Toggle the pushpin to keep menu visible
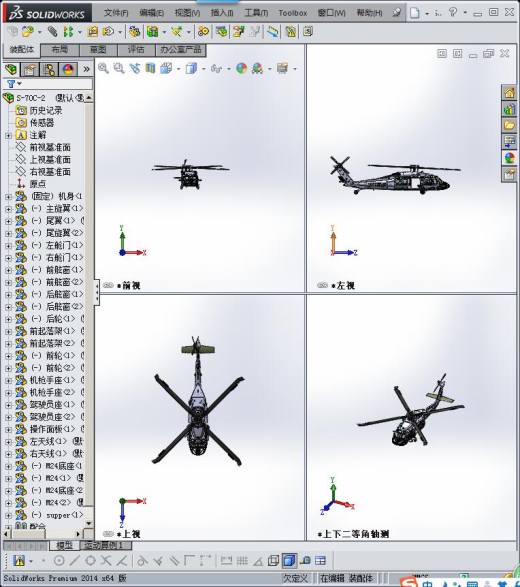Image resolution: width=520 pixels, height=587 pixels. (396, 13)
